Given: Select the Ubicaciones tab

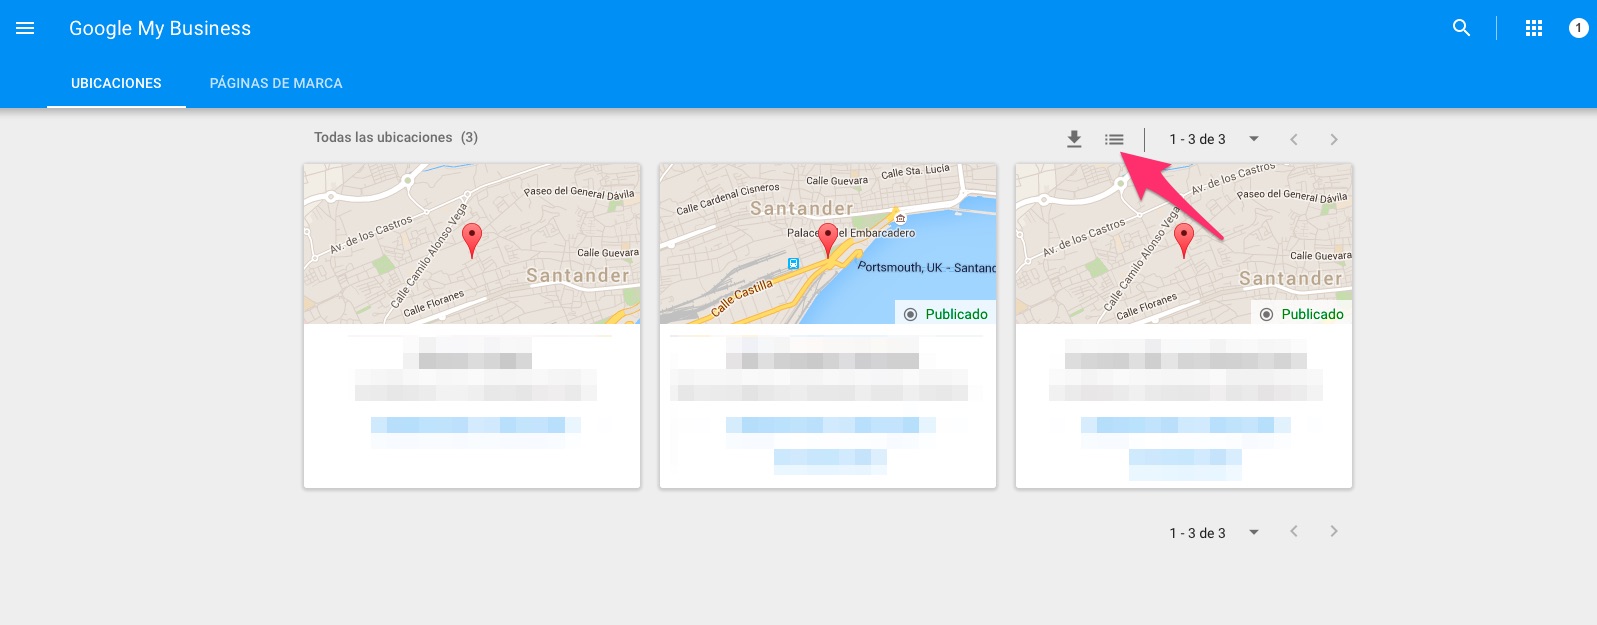Looking at the screenshot, I should (116, 83).
